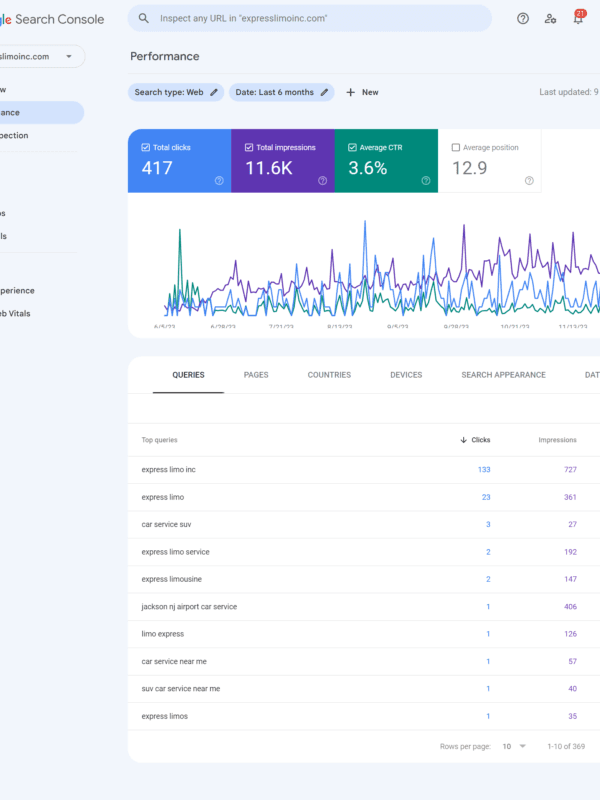Sort by the Impressions column header

(557, 440)
